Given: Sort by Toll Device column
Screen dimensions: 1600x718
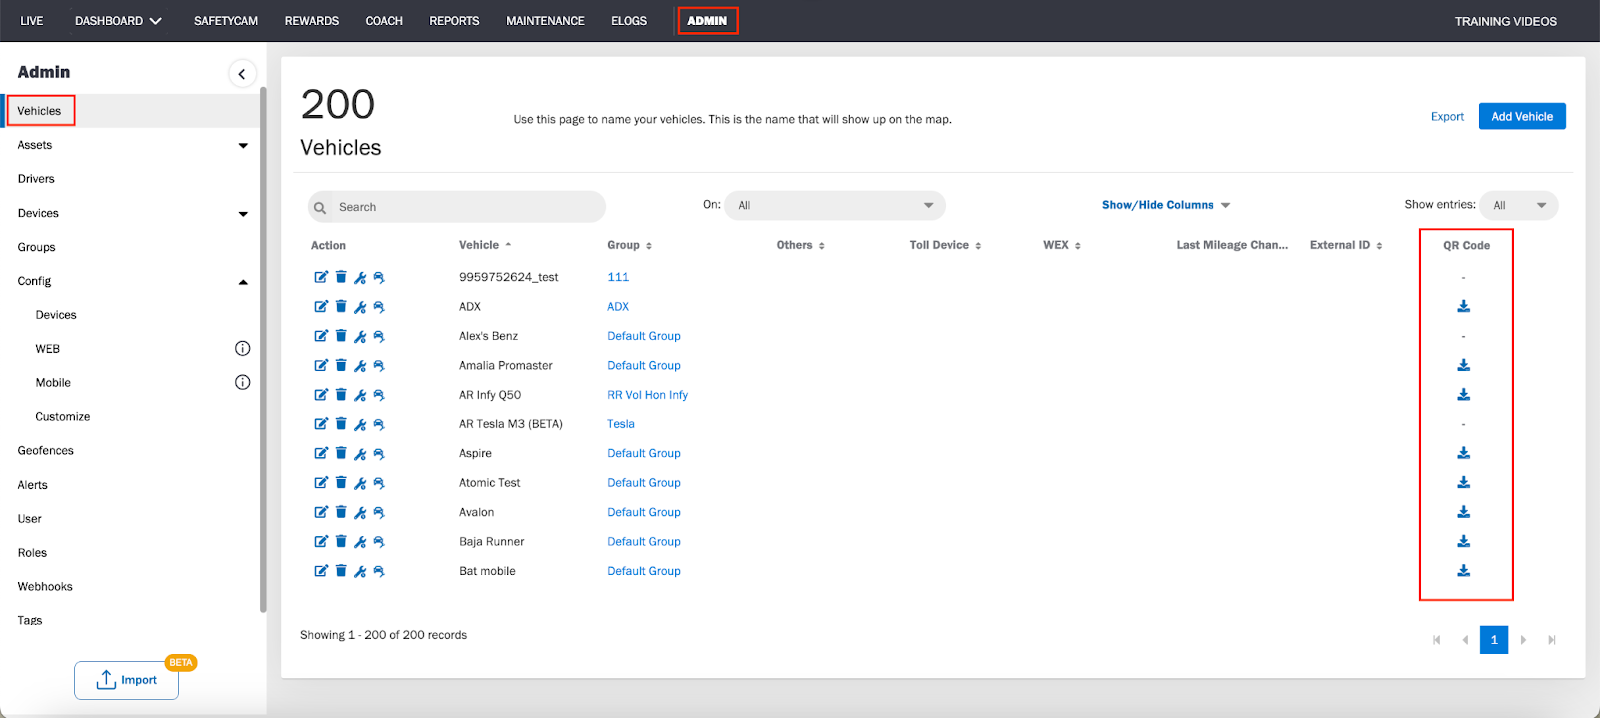Looking at the screenshot, I should (x=945, y=245).
